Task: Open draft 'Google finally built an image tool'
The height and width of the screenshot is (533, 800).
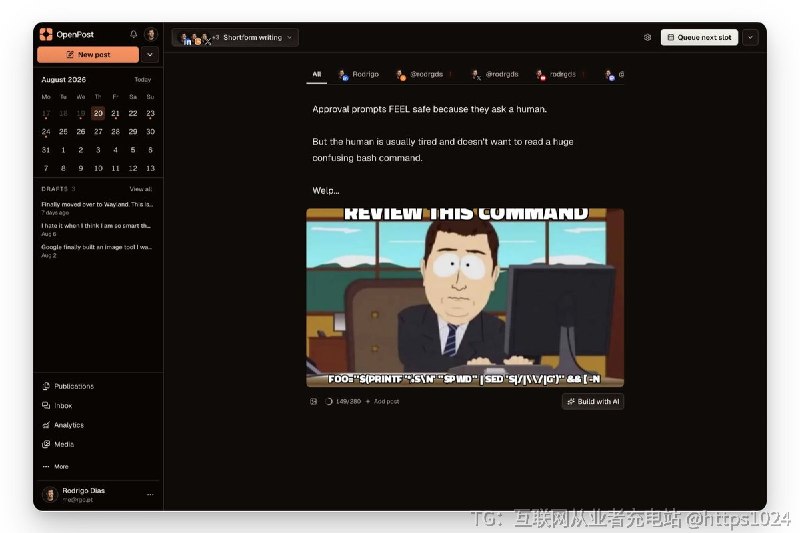Action: 96,250
